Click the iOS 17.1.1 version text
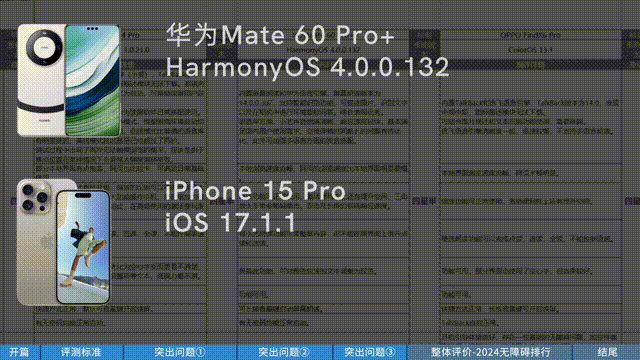The image size is (640, 360). point(230,222)
